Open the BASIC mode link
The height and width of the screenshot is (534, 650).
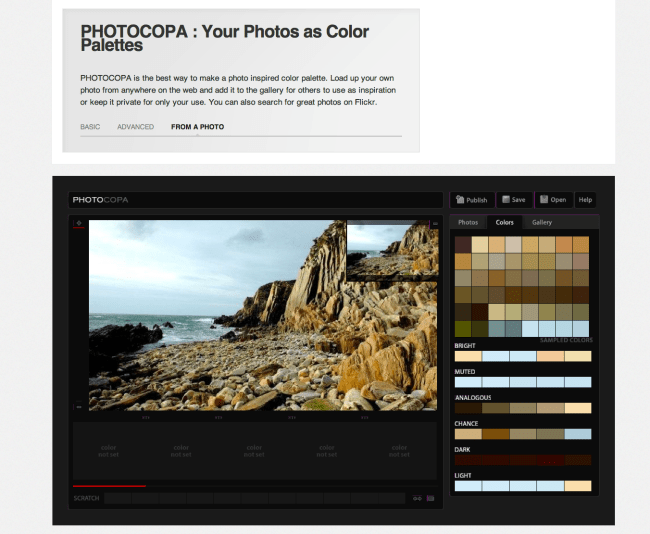point(90,127)
